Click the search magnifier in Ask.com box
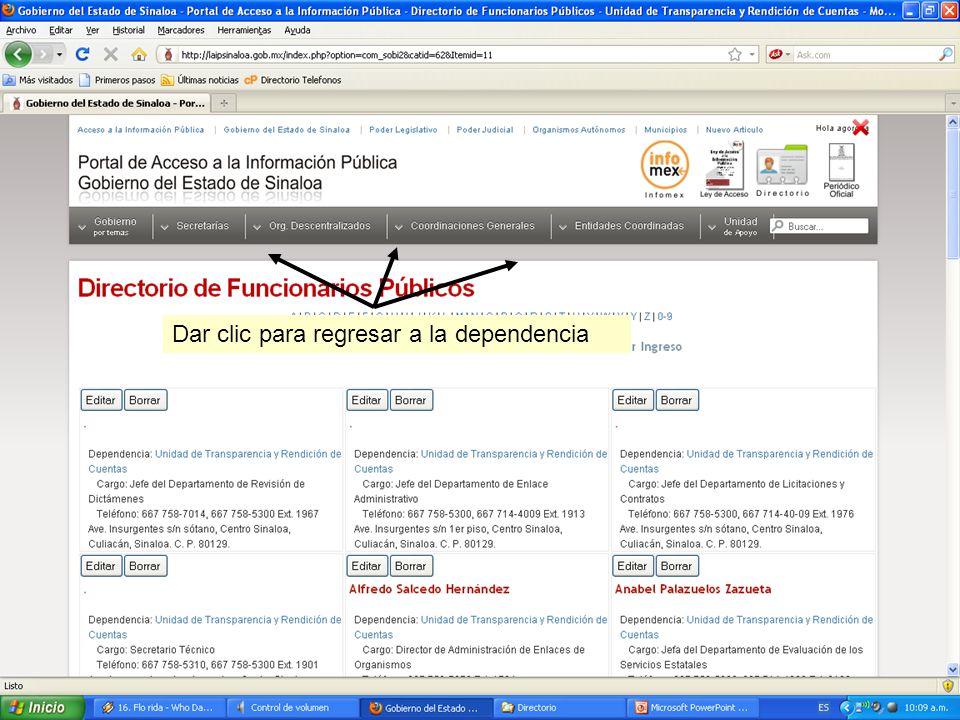960x720 pixels. 946,54
